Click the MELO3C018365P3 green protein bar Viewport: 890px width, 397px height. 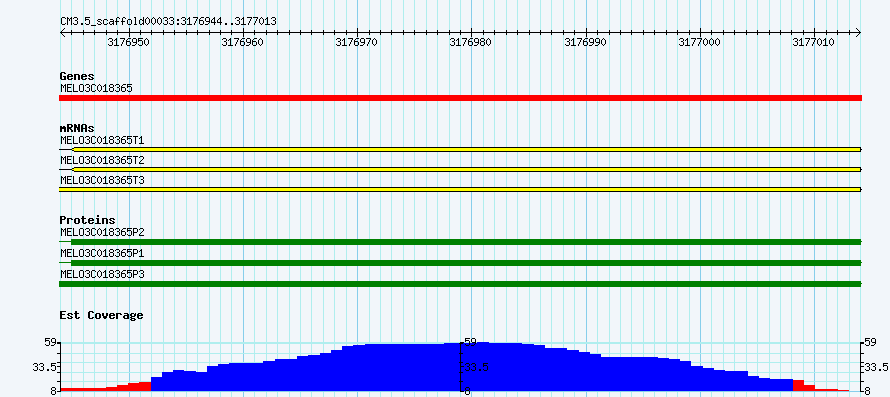(x=460, y=284)
